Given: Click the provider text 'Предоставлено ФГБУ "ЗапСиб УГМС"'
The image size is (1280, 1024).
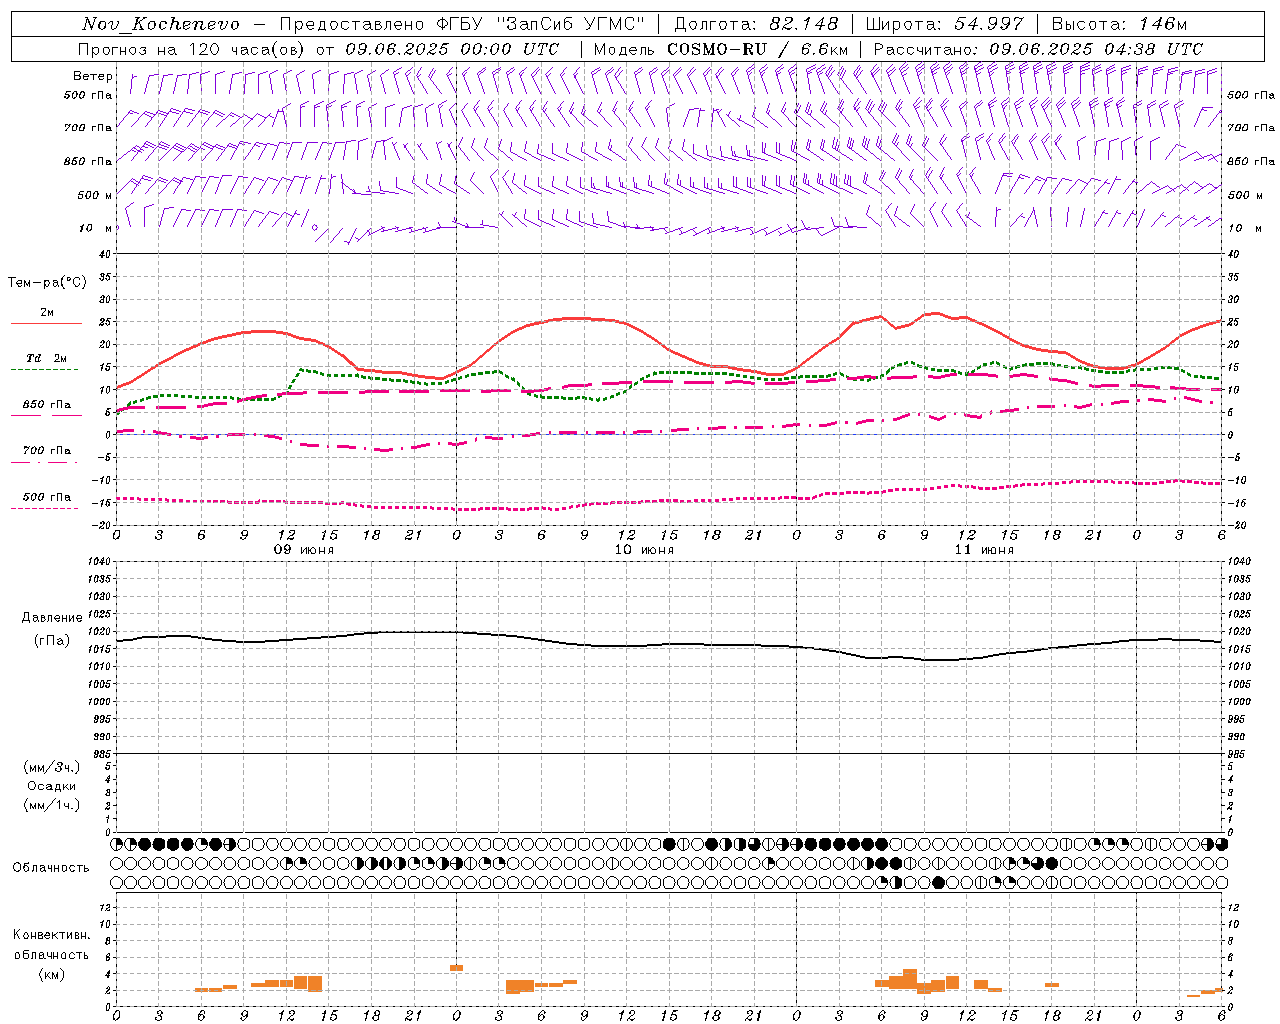Looking at the screenshot, I should pyautogui.click(x=463, y=24).
